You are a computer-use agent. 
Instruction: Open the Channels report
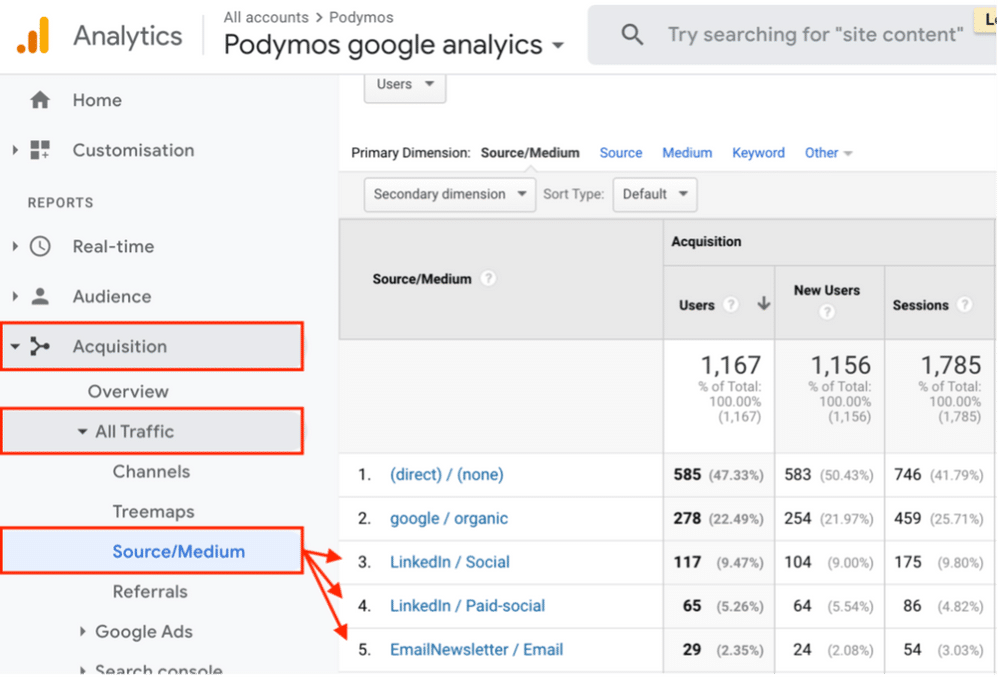(151, 472)
